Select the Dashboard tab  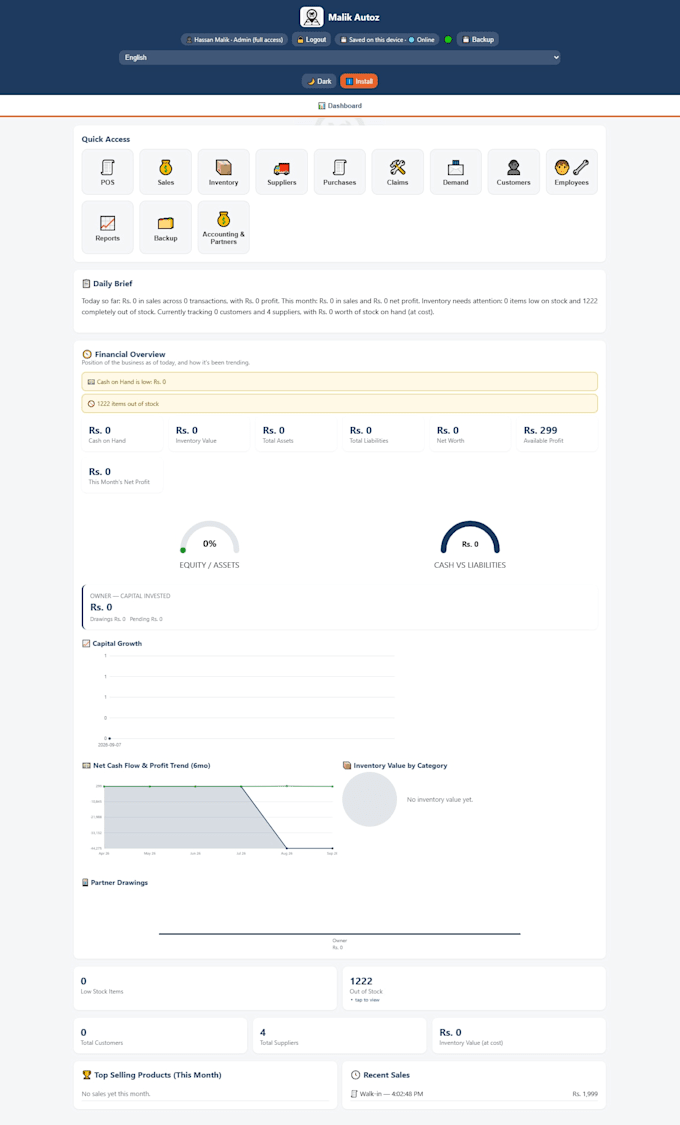click(340, 105)
